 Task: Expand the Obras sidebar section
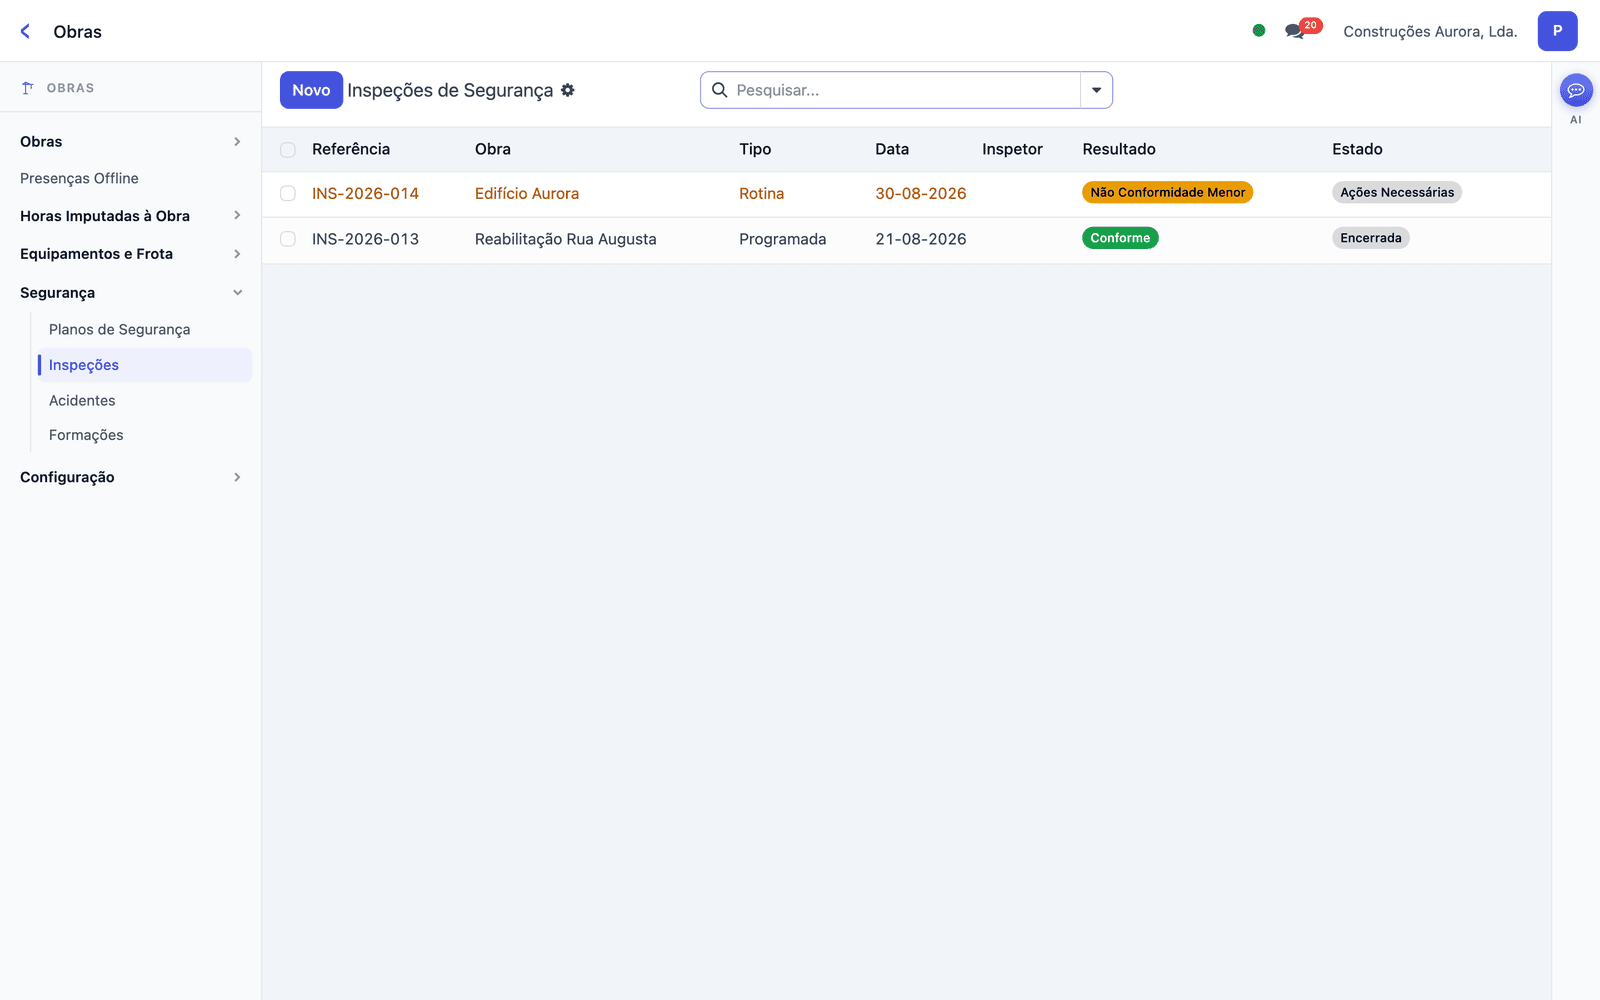[x=130, y=142]
